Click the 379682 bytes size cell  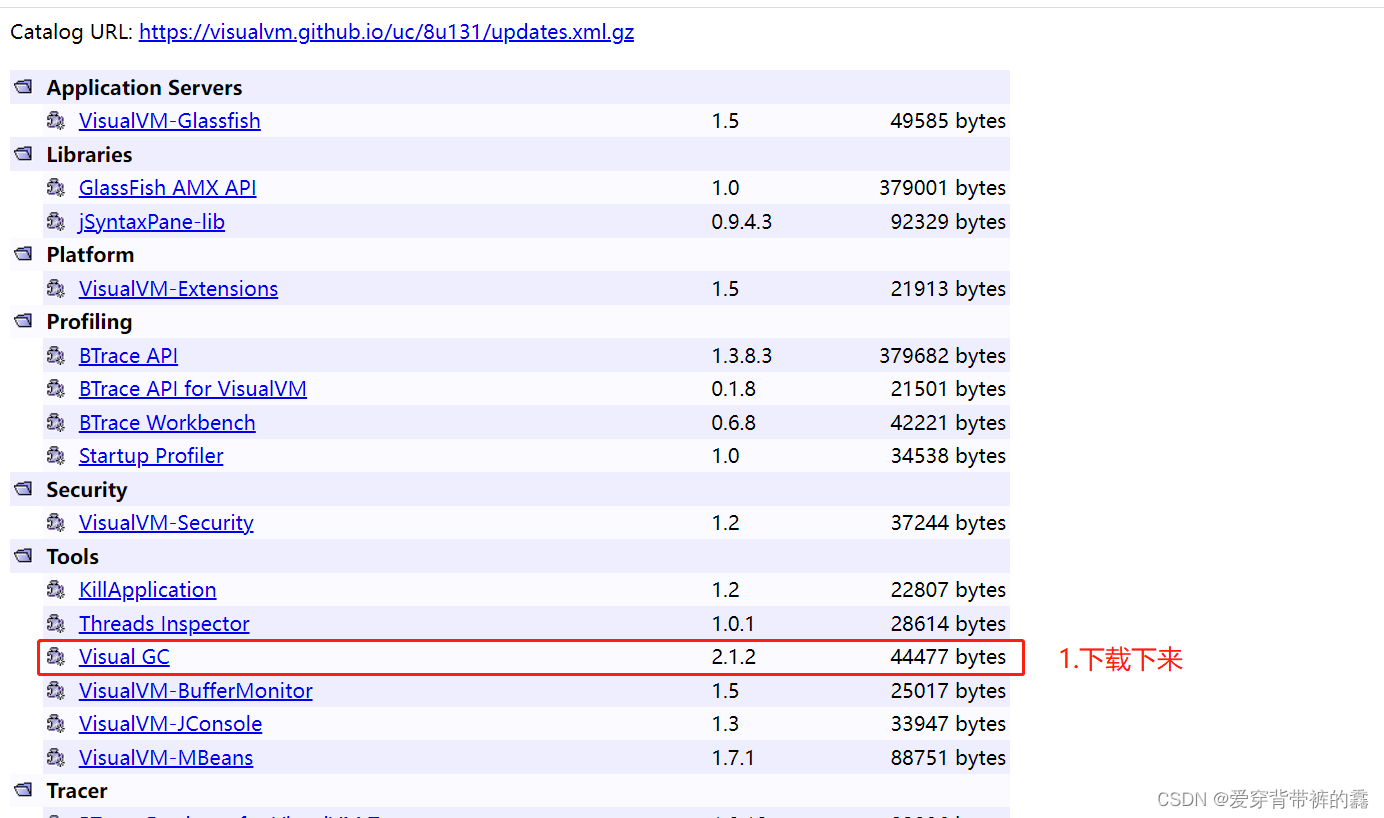943,356
